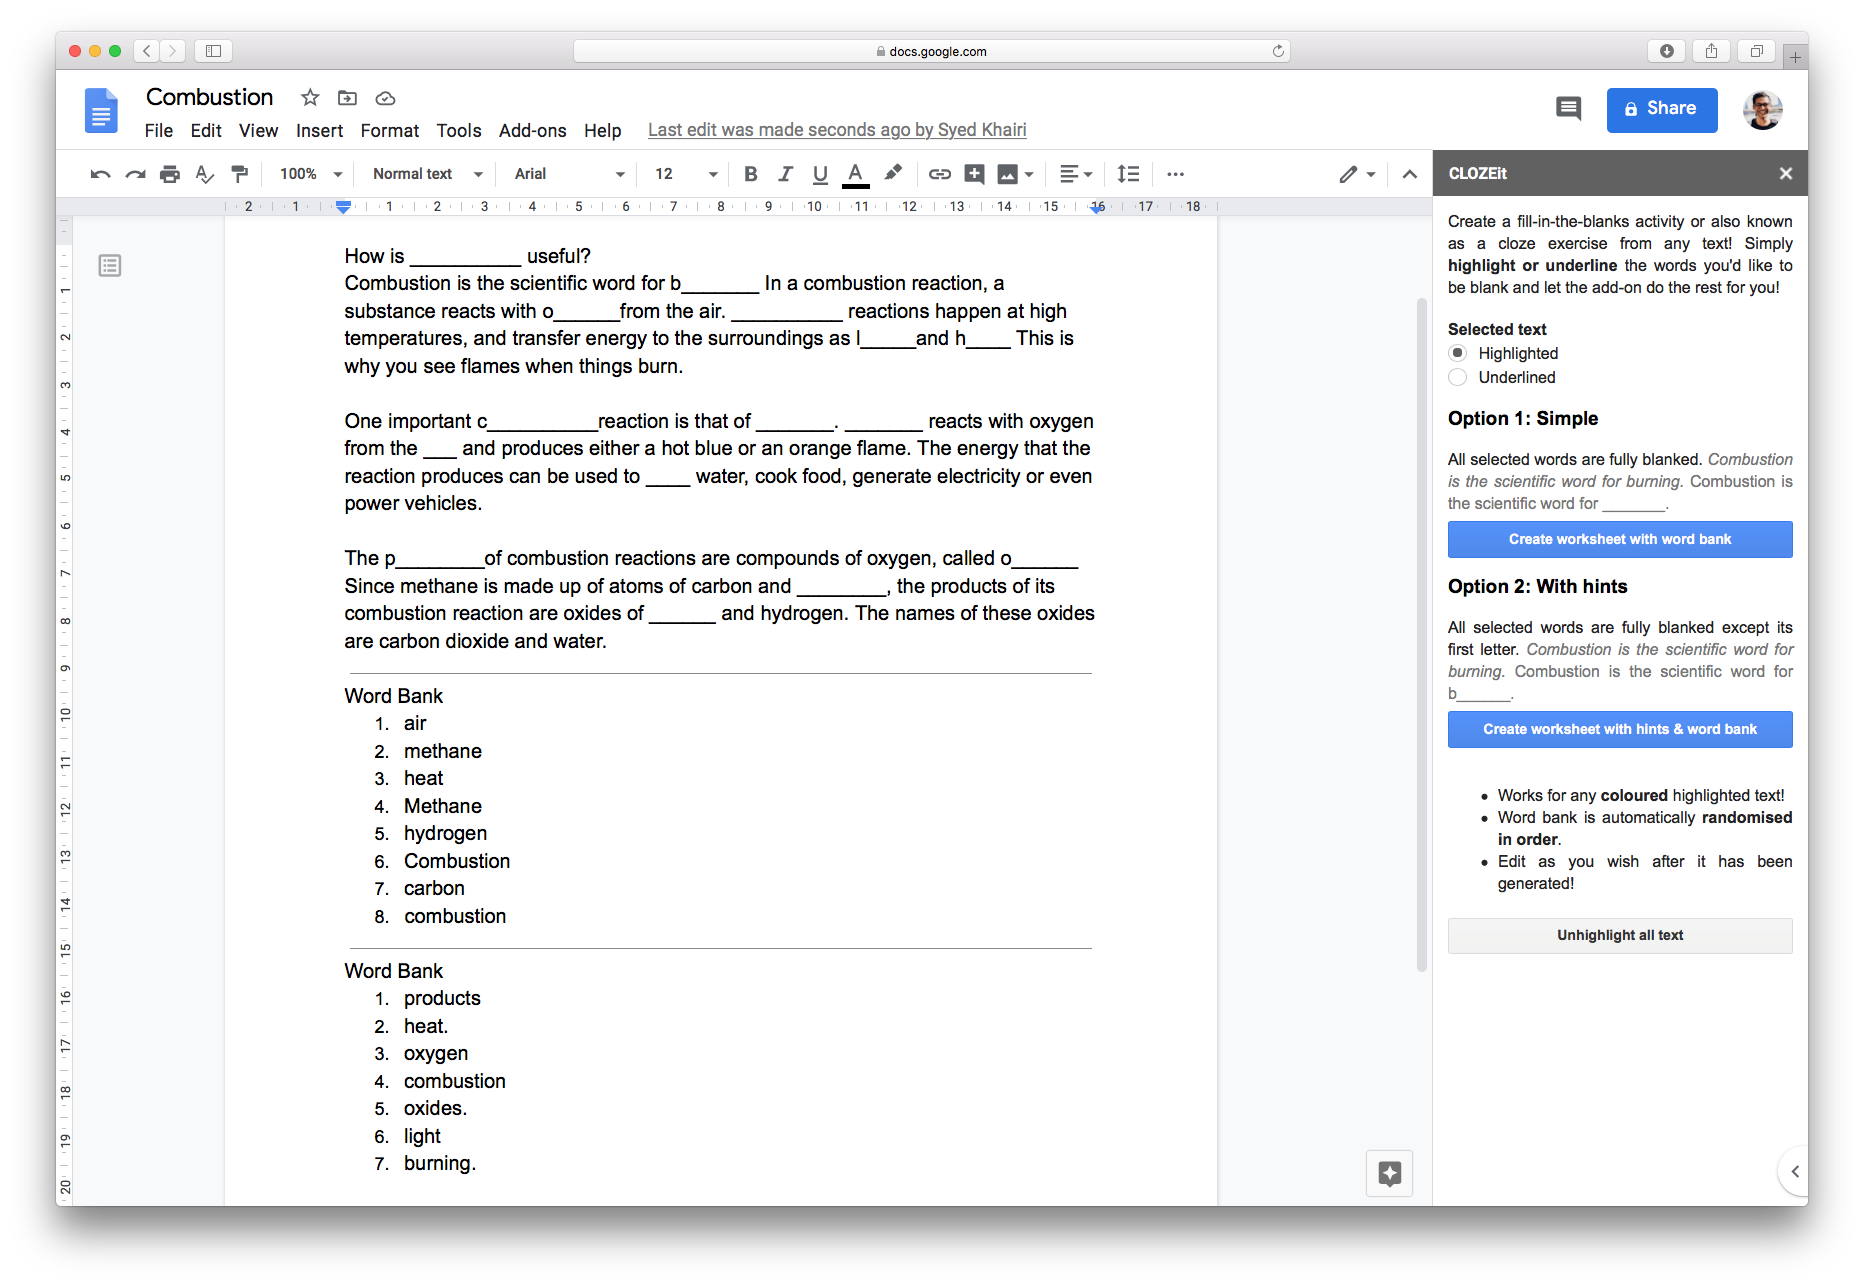Open the Explore button at bottom right
The image size is (1864, 1286).
point(1390,1173)
